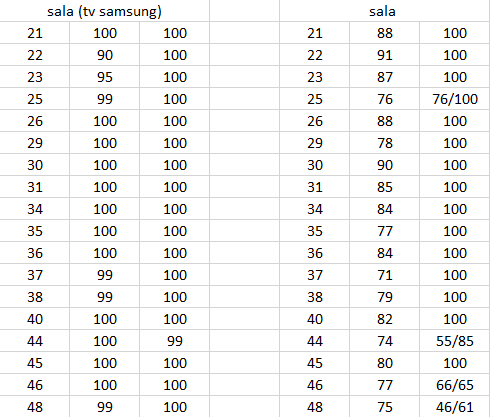
Task: Select the cell with value 78
Action: 385,143
